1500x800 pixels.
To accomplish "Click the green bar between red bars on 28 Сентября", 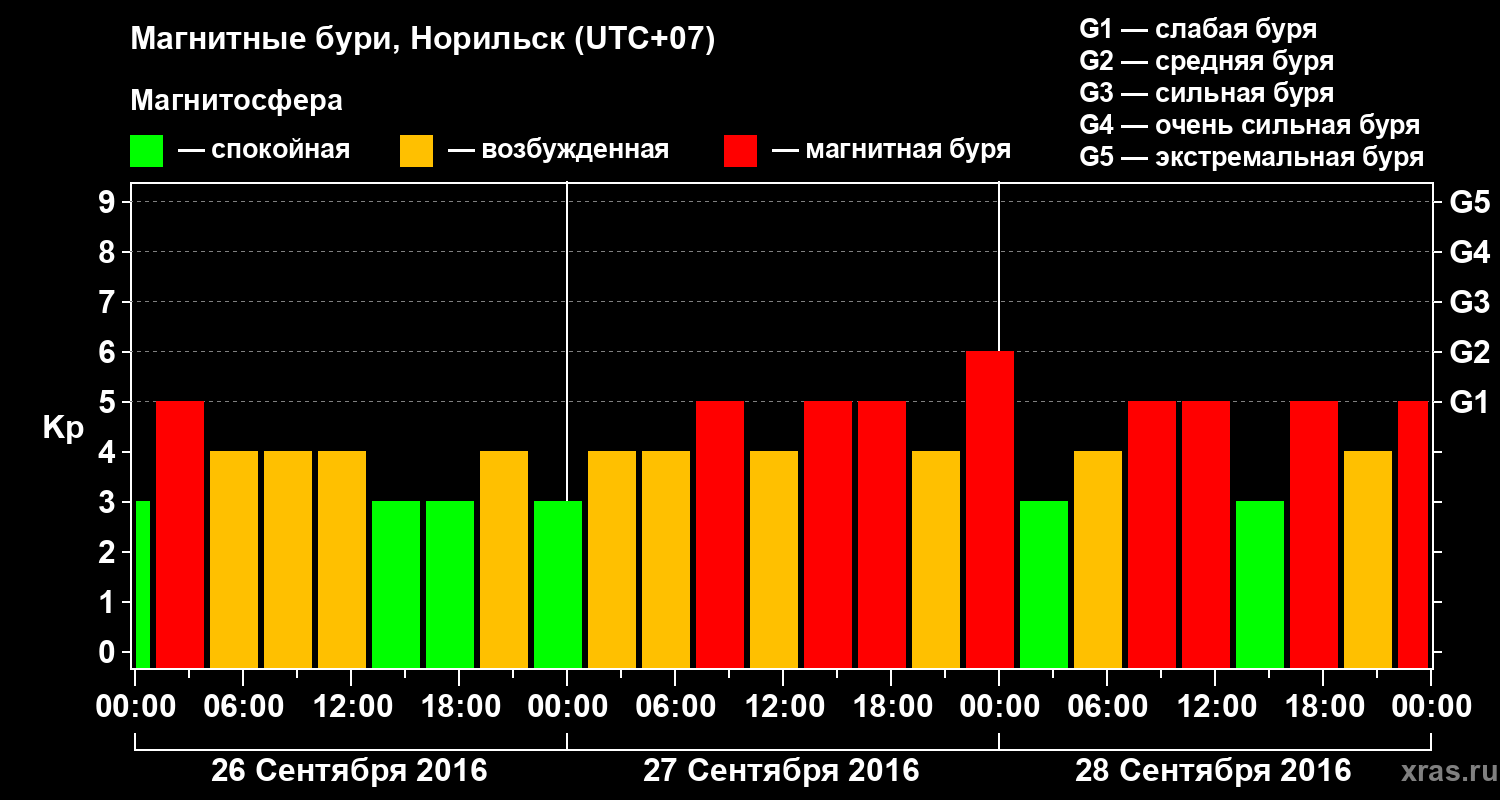I will (x=1260, y=584).
